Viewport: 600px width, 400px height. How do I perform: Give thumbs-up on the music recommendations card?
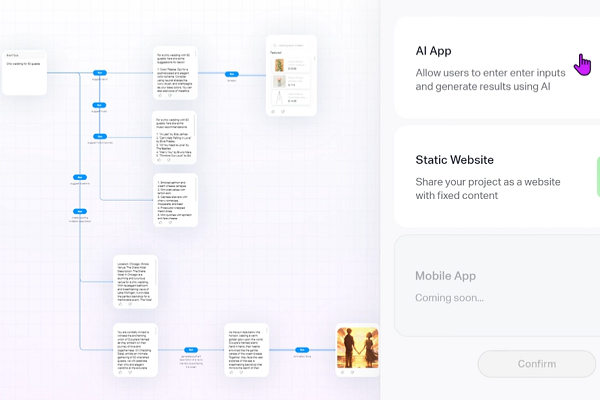pos(159,160)
